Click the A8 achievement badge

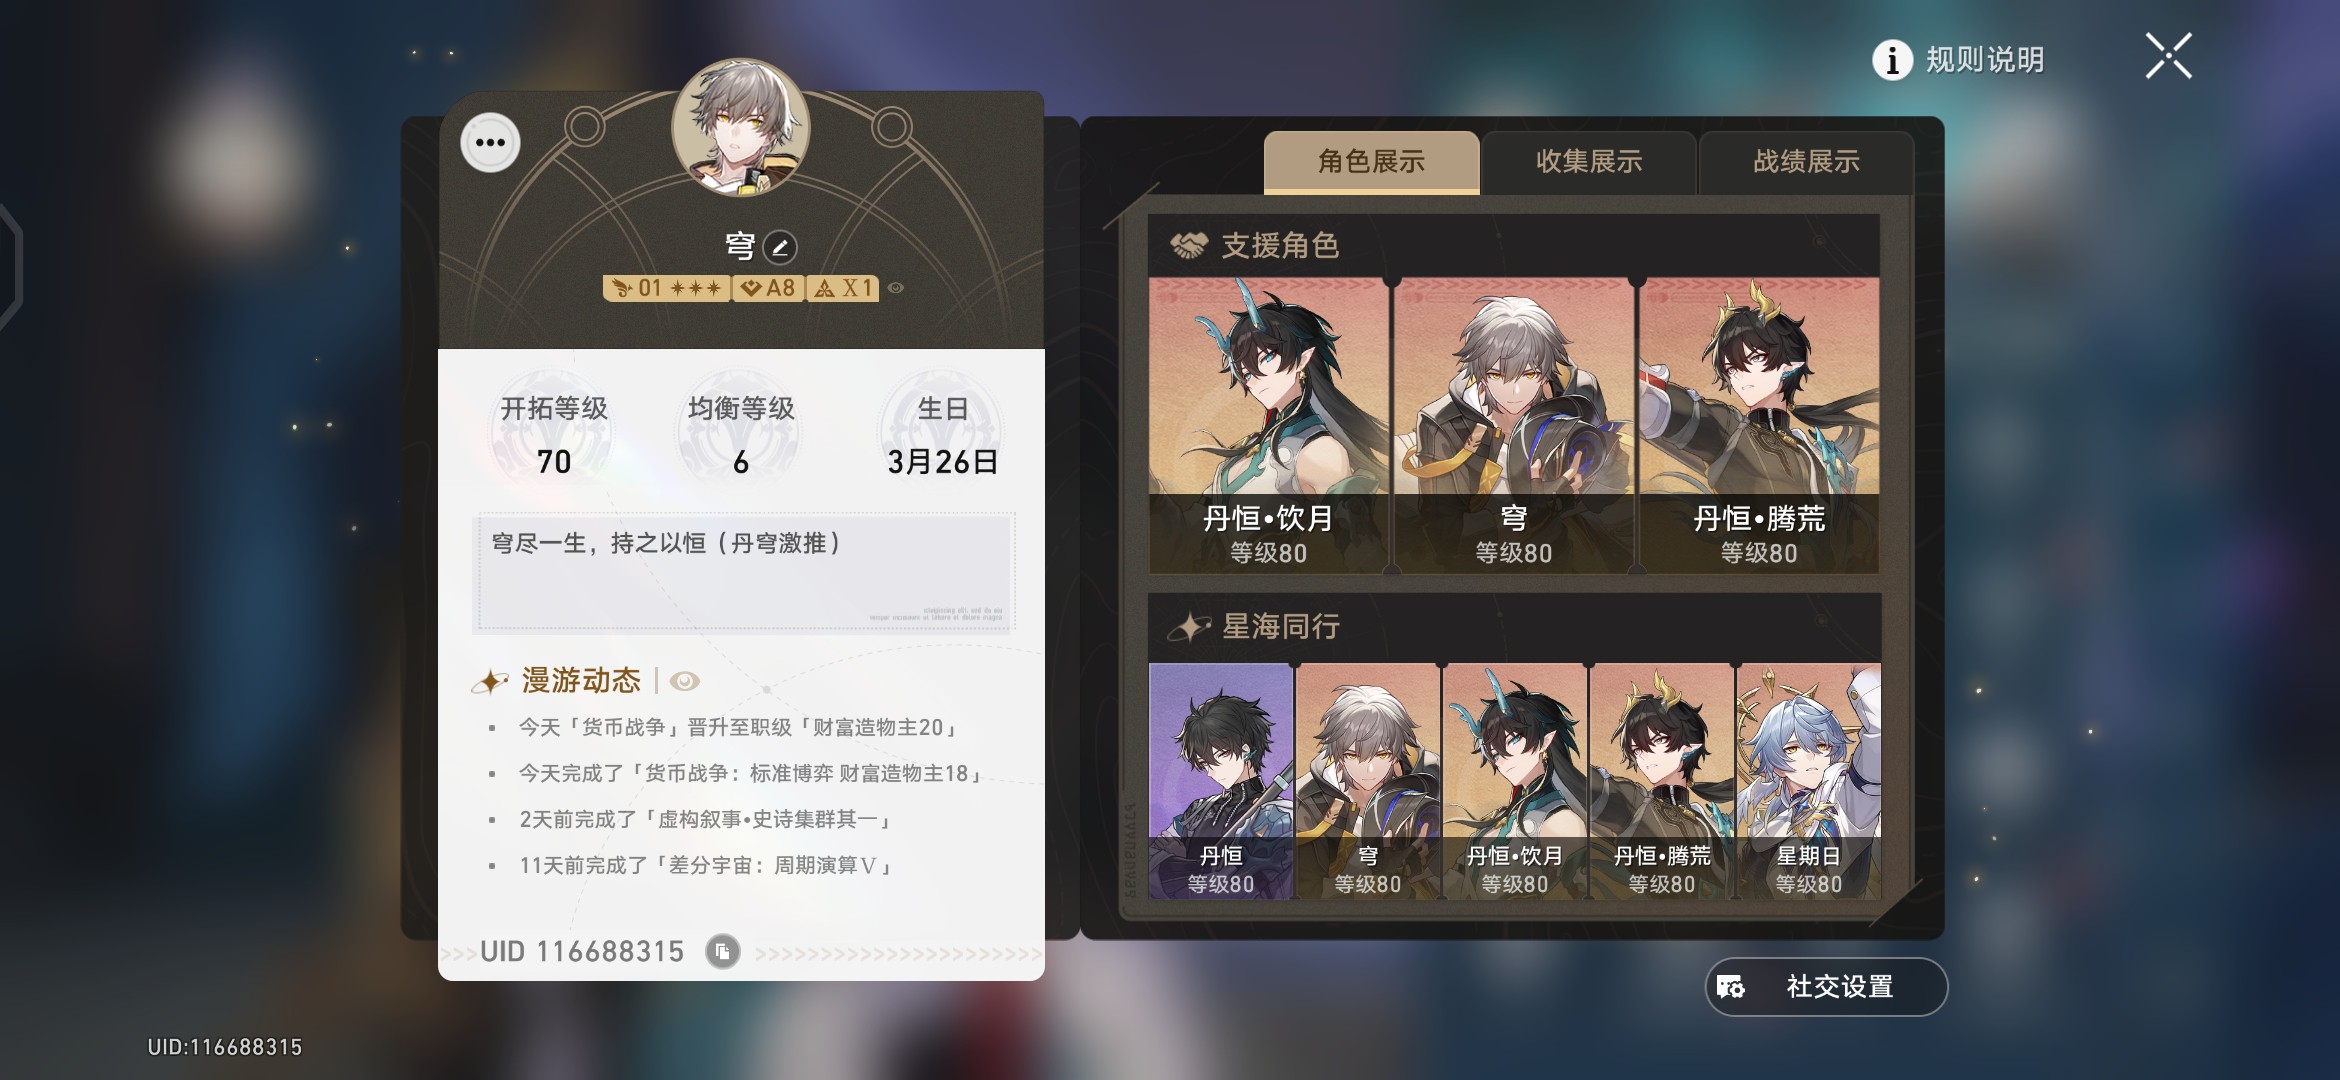(768, 288)
